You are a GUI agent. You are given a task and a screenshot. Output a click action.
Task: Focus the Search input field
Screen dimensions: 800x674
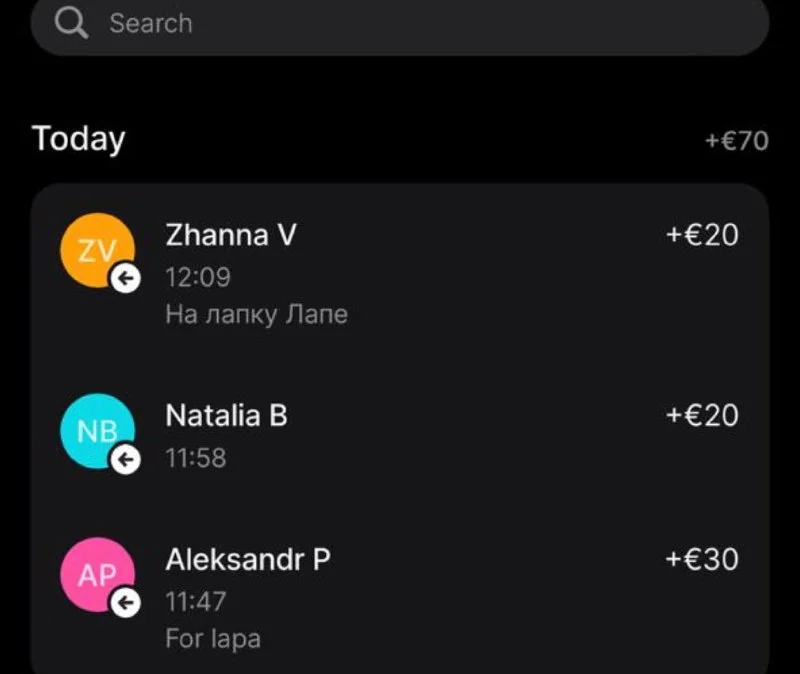click(x=400, y=23)
